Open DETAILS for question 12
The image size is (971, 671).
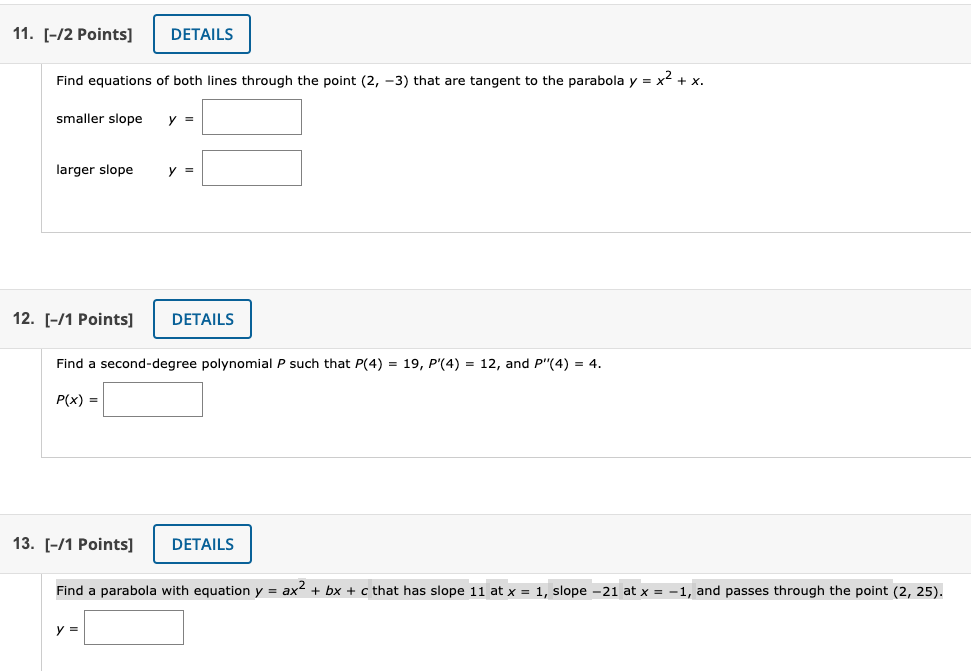click(x=202, y=318)
